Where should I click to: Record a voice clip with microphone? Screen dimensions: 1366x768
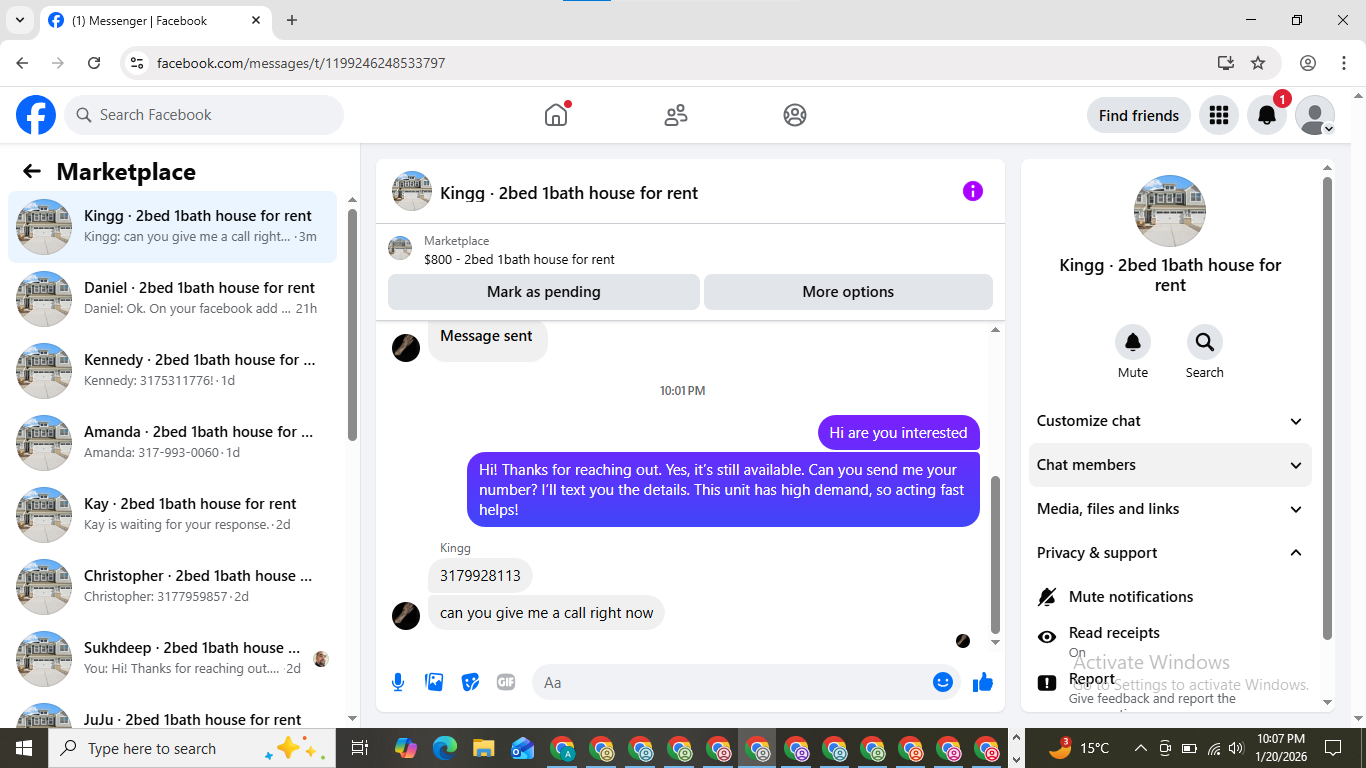(398, 682)
